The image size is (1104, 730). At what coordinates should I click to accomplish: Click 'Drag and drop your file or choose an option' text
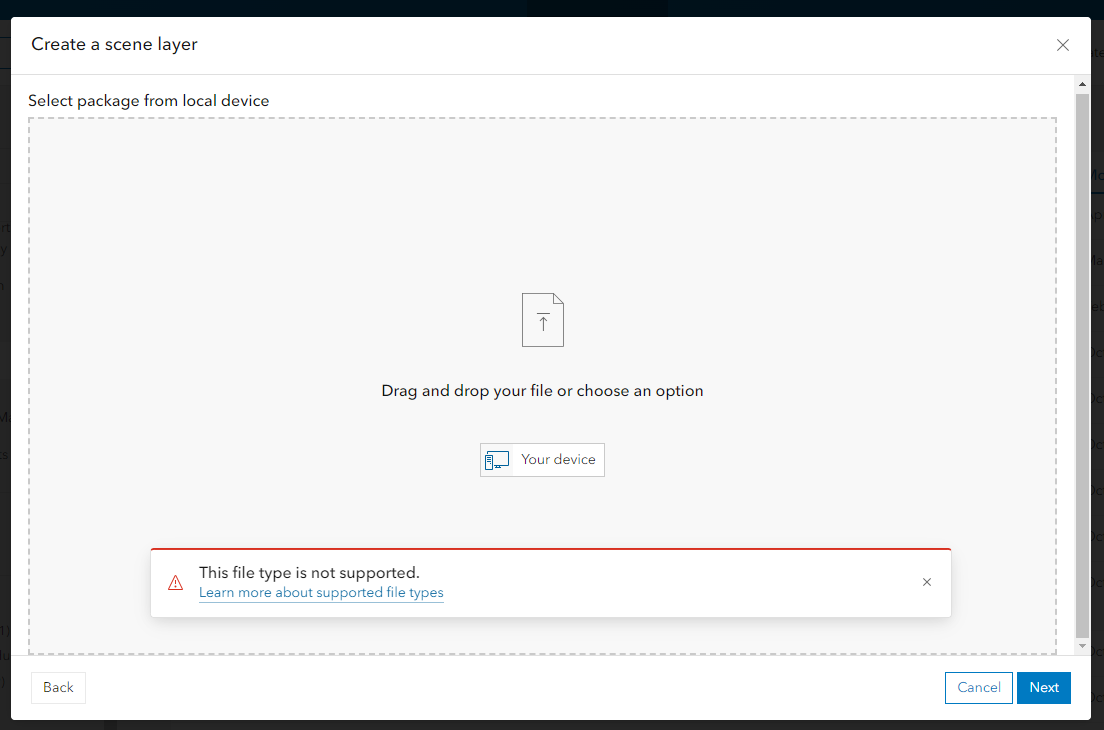point(542,391)
